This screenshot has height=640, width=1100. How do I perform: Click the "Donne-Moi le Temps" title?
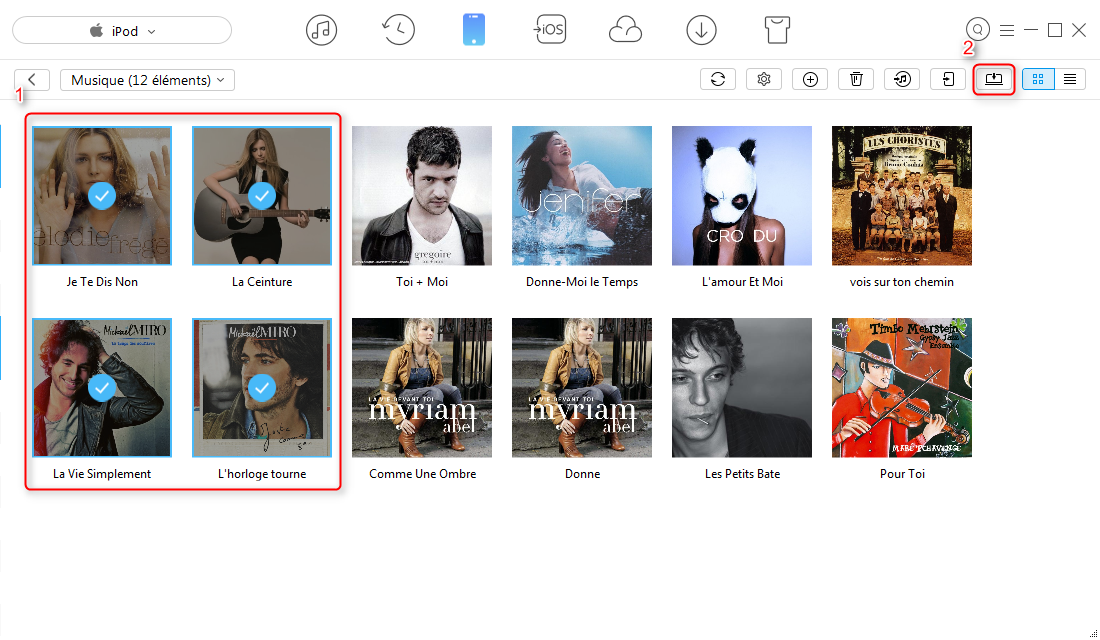(x=582, y=282)
